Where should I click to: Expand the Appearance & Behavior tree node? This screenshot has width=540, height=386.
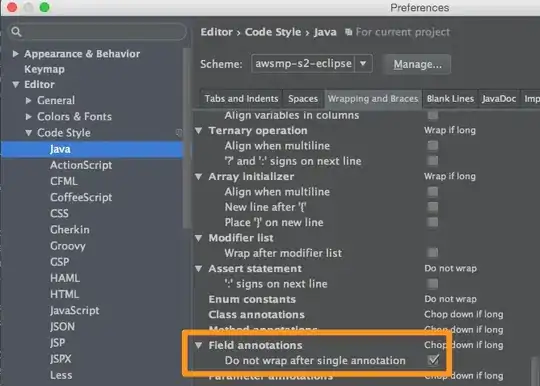click(x=15, y=54)
